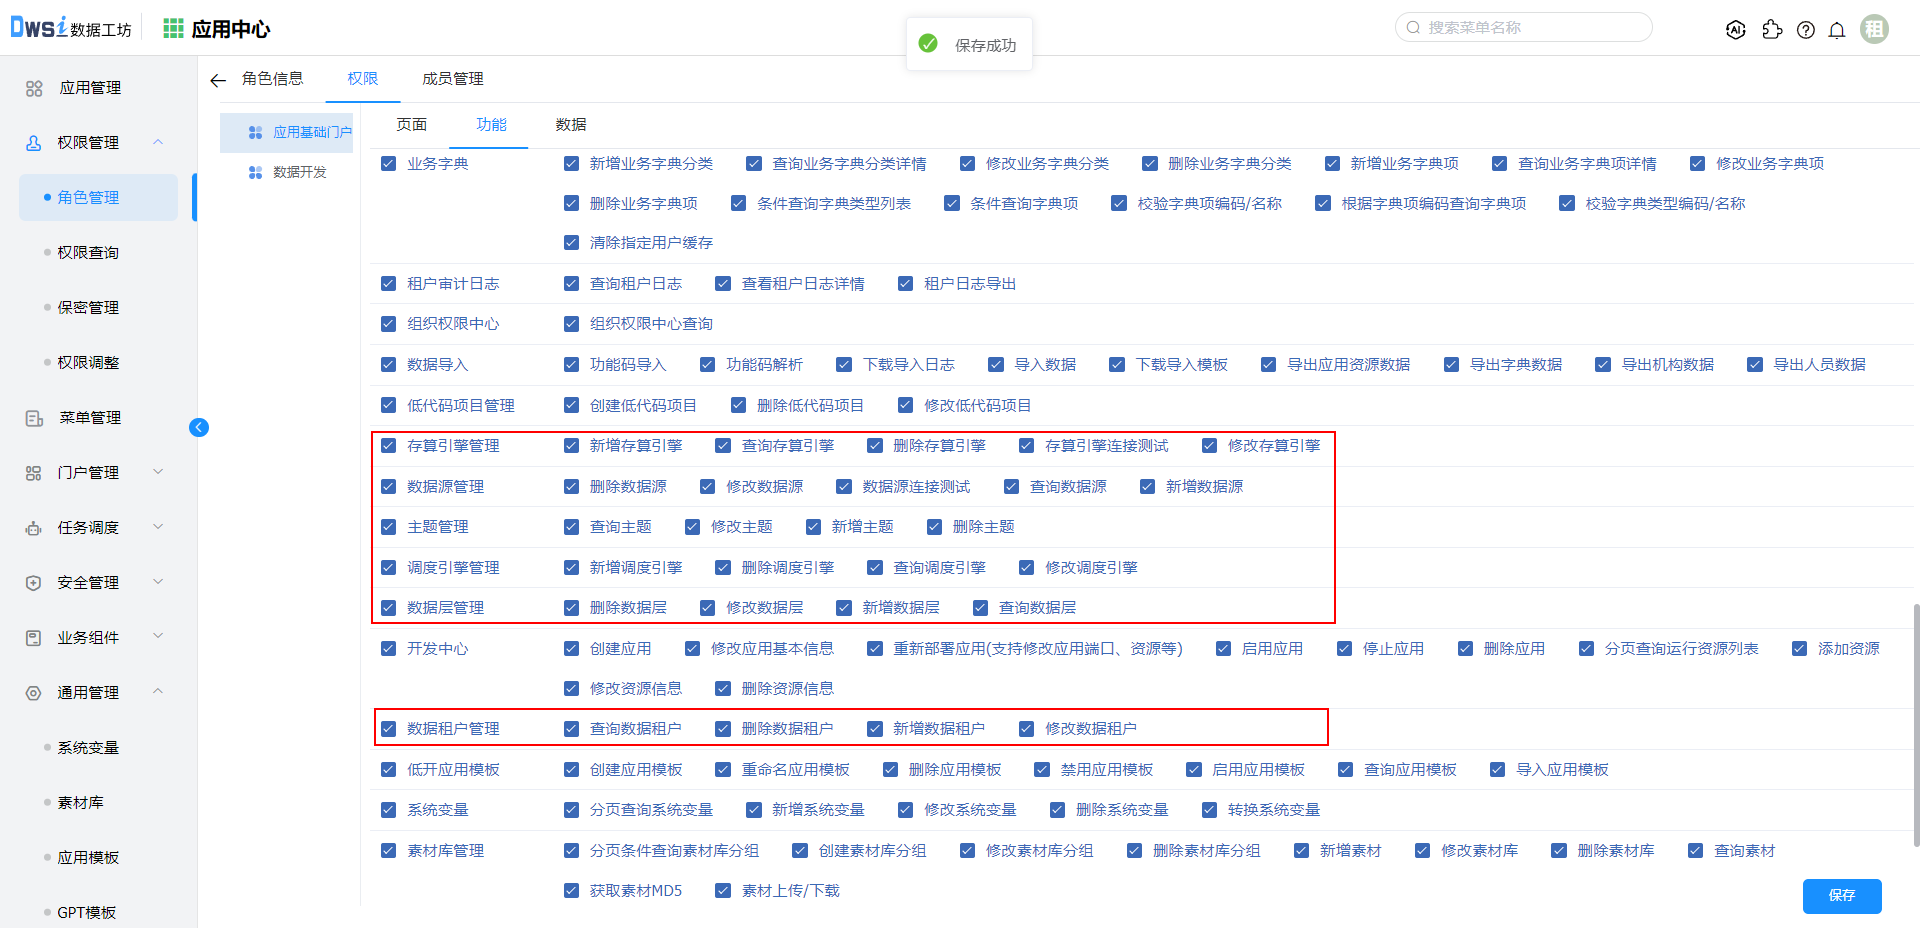Click the 搜索菜单名称 search field
The image size is (1920, 928).
pyautogui.click(x=1530, y=28)
